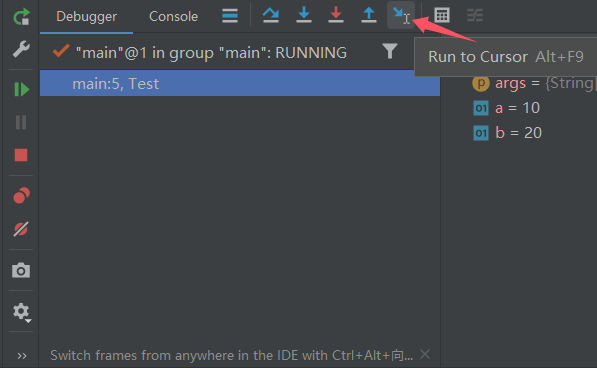Select stack frame main:5, Test
This screenshot has height=368, width=597.
click(x=240, y=83)
